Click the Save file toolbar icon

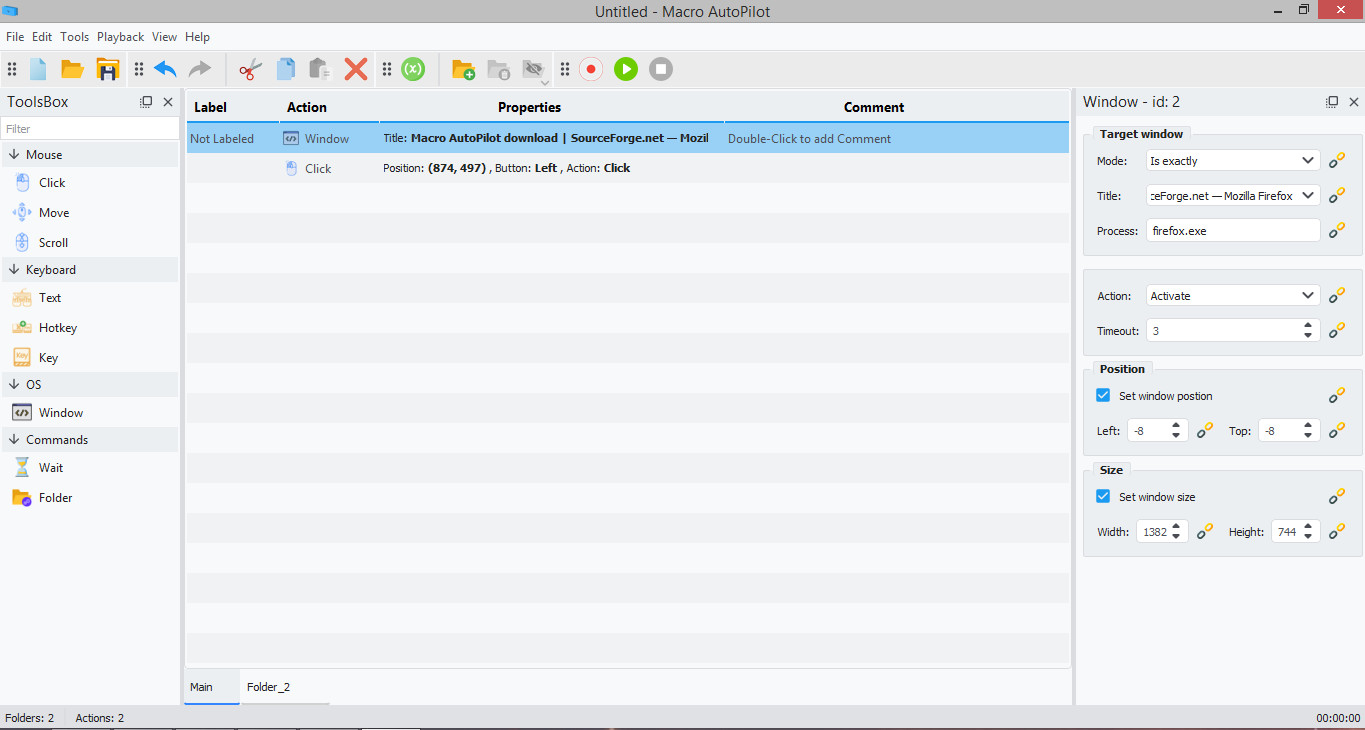[107, 69]
